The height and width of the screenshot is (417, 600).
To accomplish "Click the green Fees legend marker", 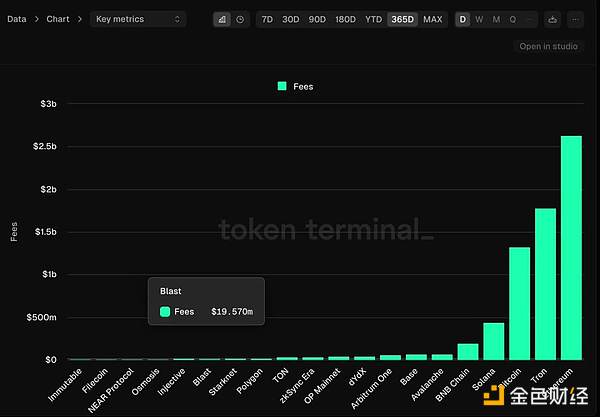I will (x=282, y=87).
